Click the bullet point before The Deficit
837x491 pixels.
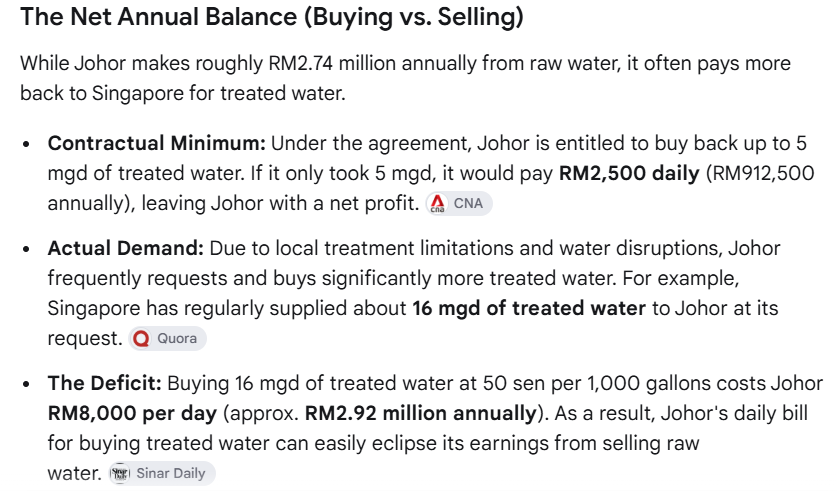click(27, 384)
